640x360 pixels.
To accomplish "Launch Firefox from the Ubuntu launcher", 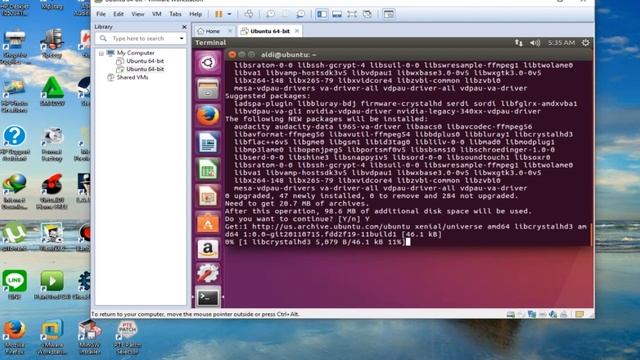I will coord(208,116).
